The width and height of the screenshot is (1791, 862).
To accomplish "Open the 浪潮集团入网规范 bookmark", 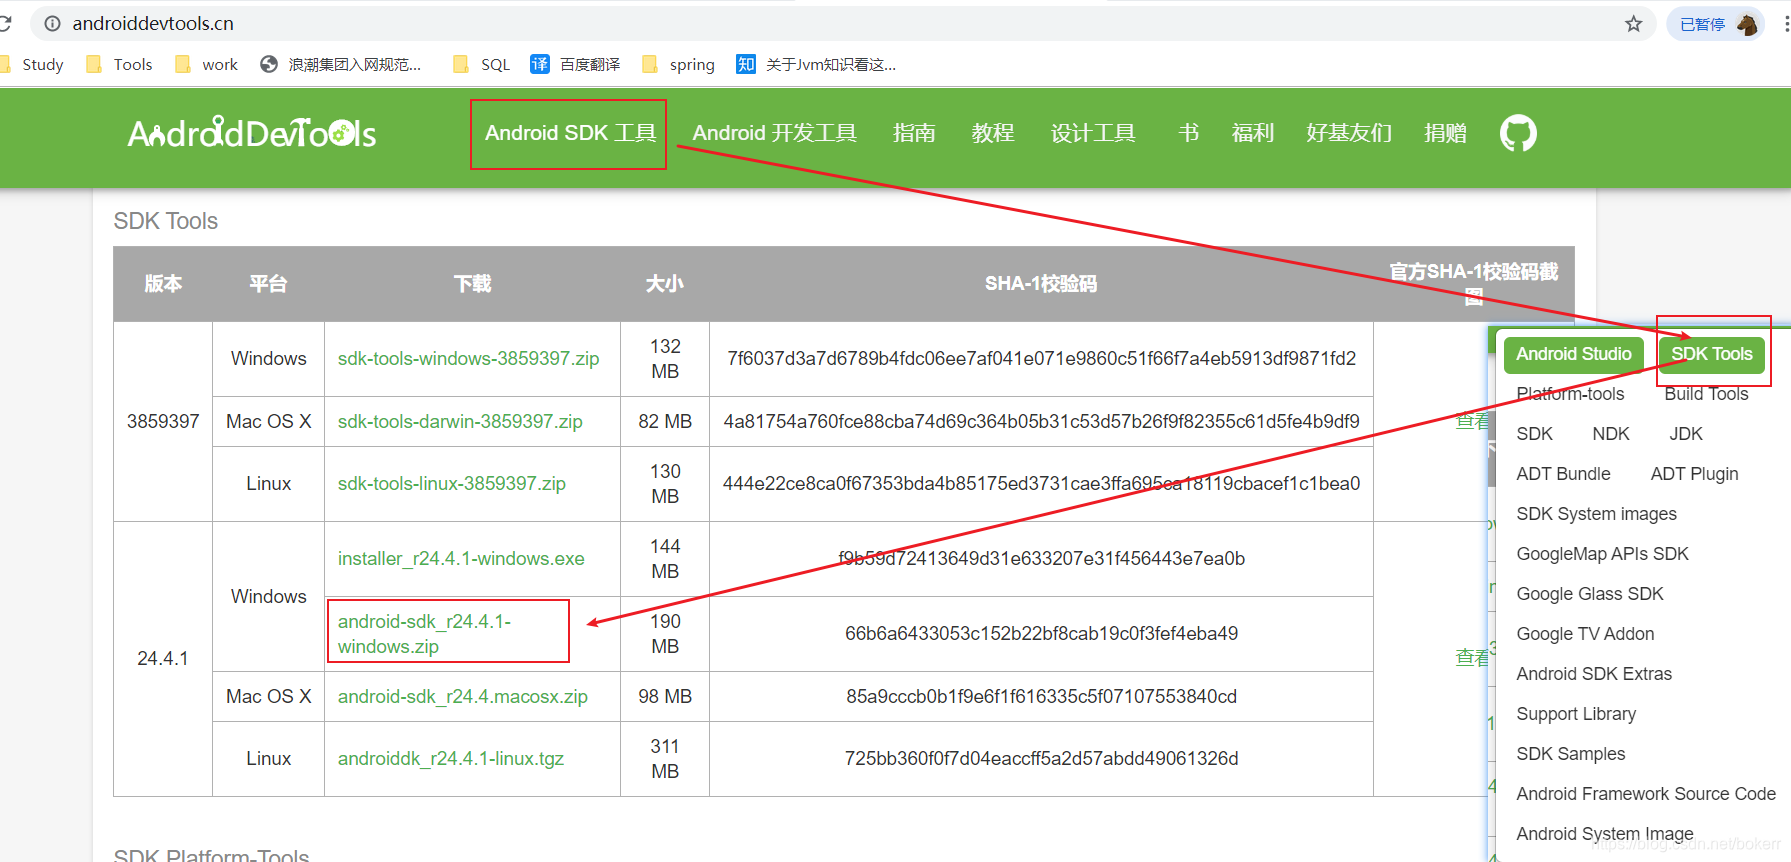I will [341, 65].
